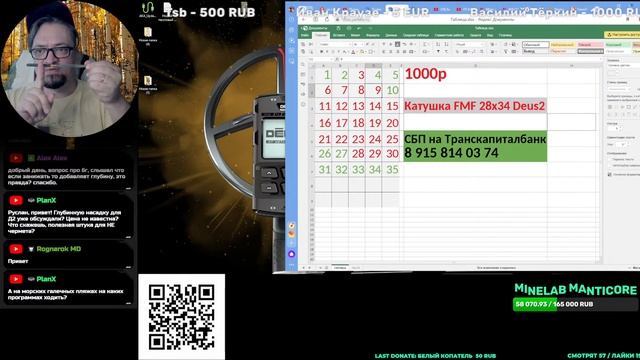
Task: Select the red cell numbered 18
Action: (358, 122)
